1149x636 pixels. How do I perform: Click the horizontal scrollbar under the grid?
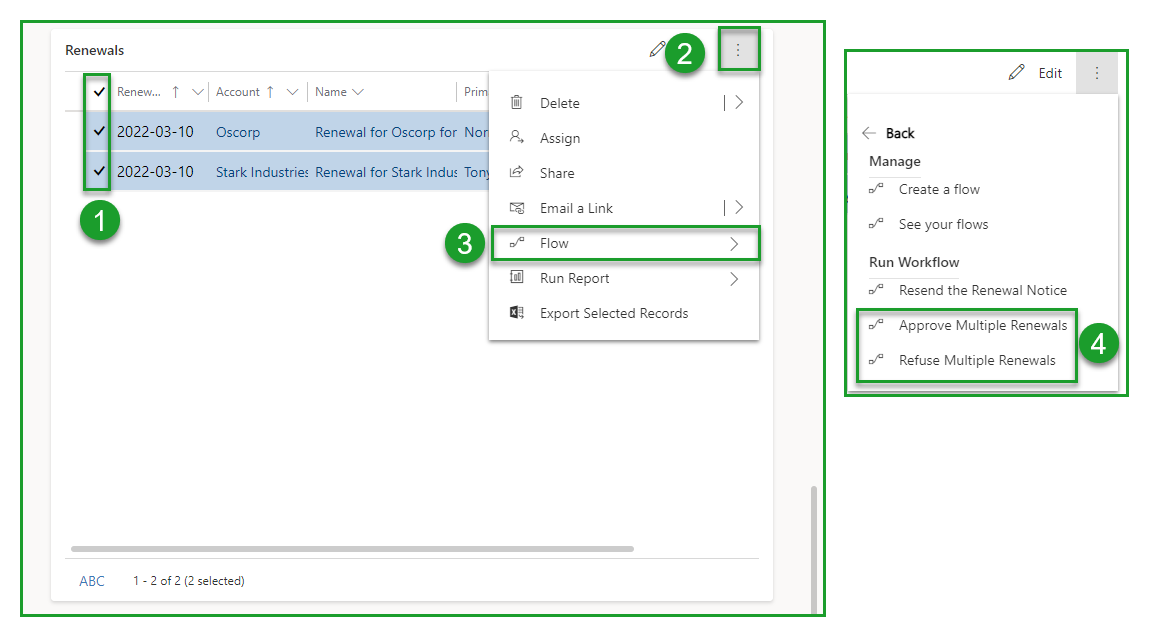[352, 548]
